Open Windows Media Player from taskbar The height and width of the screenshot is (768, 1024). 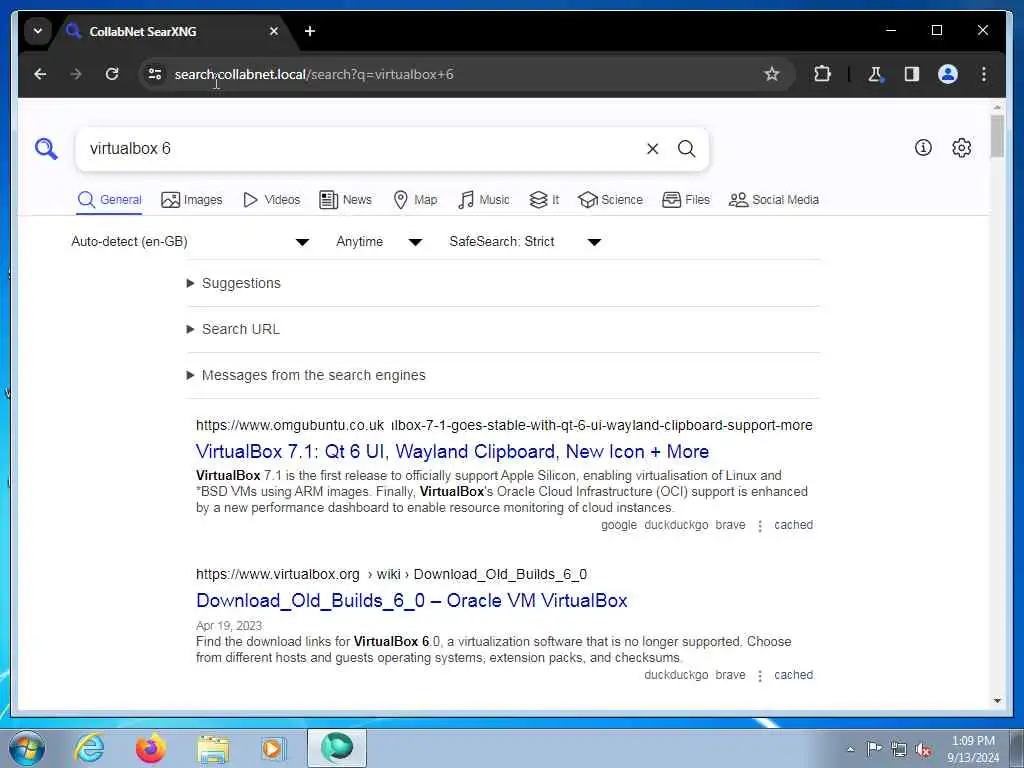point(272,748)
